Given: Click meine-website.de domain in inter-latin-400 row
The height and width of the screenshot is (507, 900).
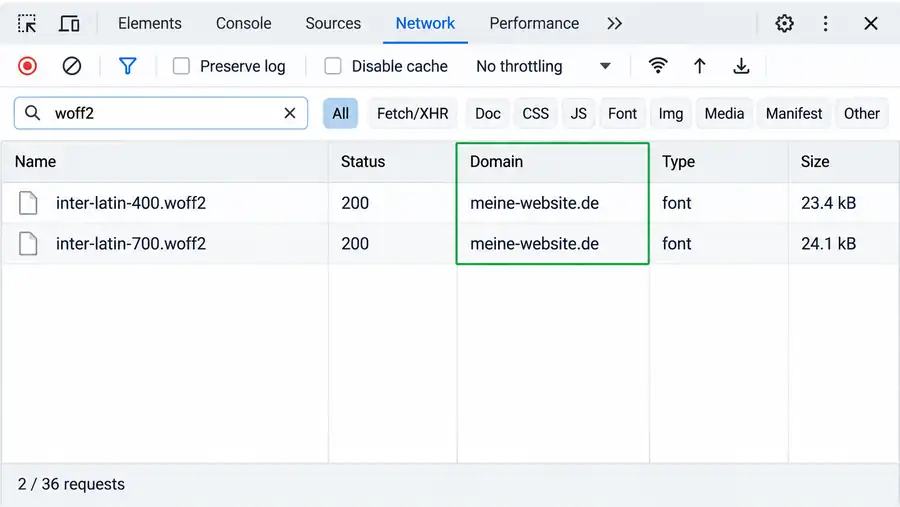Looking at the screenshot, I should pyautogui.click(x=534, y=203).
